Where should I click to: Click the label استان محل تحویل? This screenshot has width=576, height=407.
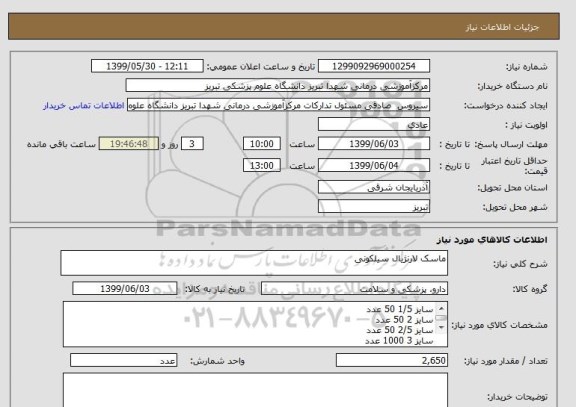click(x=512, y=188)
